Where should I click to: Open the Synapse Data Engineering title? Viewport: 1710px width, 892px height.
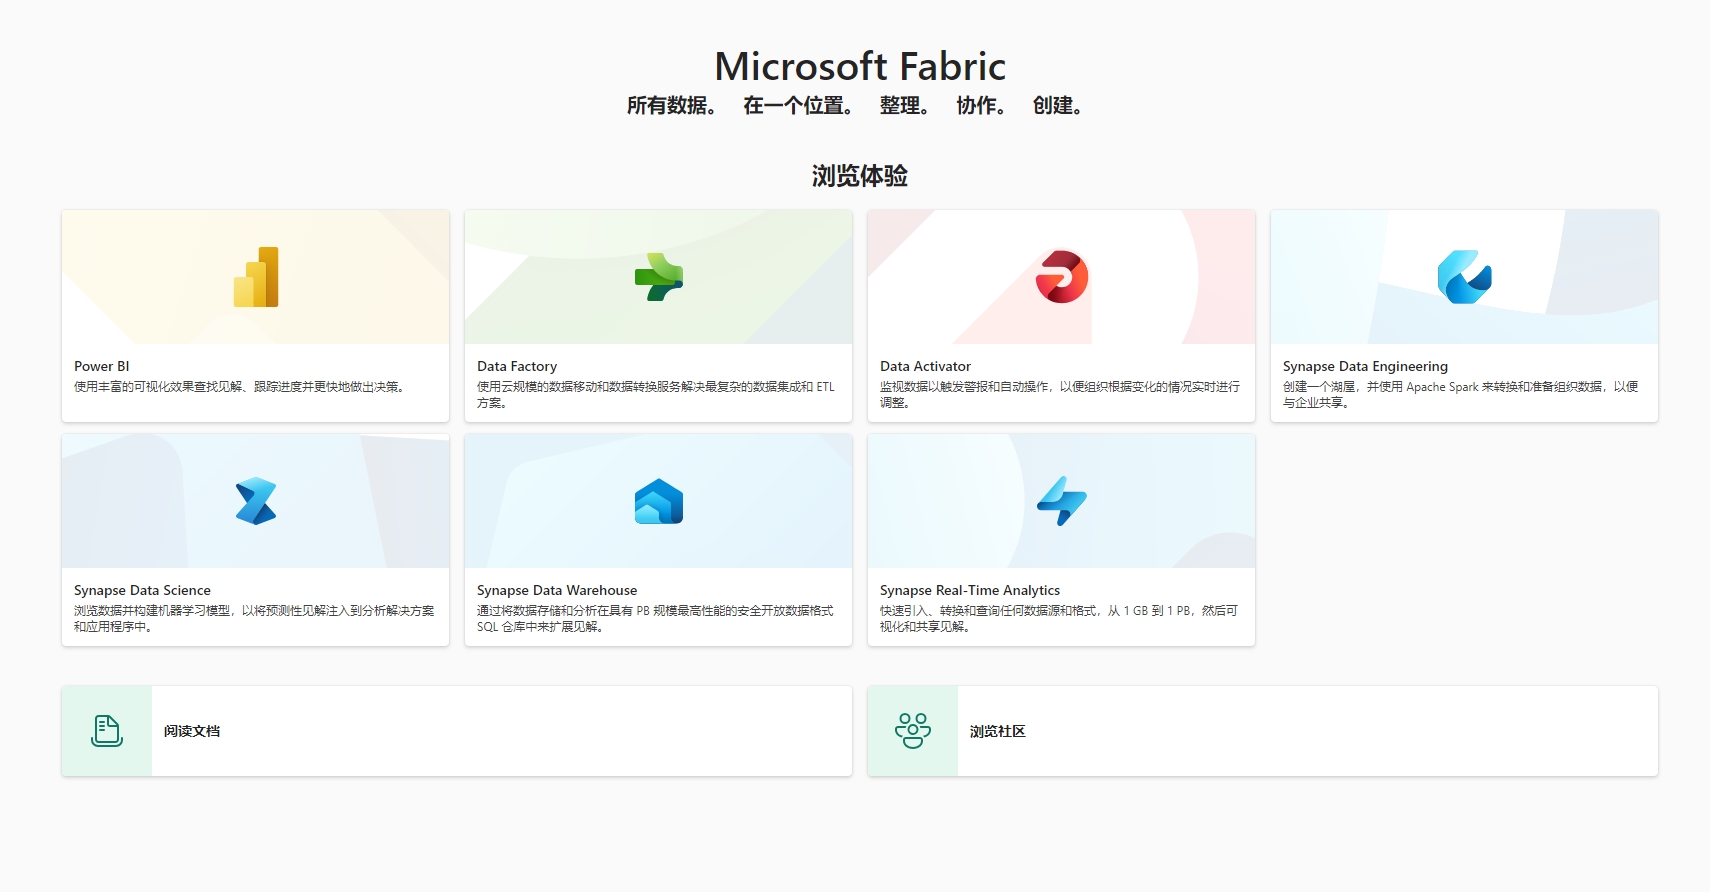click(1365, 366)
